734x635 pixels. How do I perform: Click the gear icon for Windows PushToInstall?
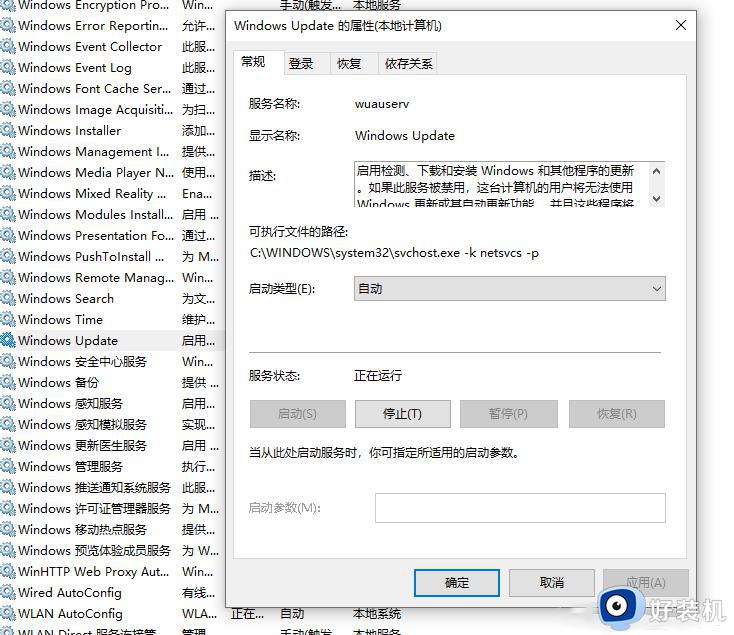(8, 256)
